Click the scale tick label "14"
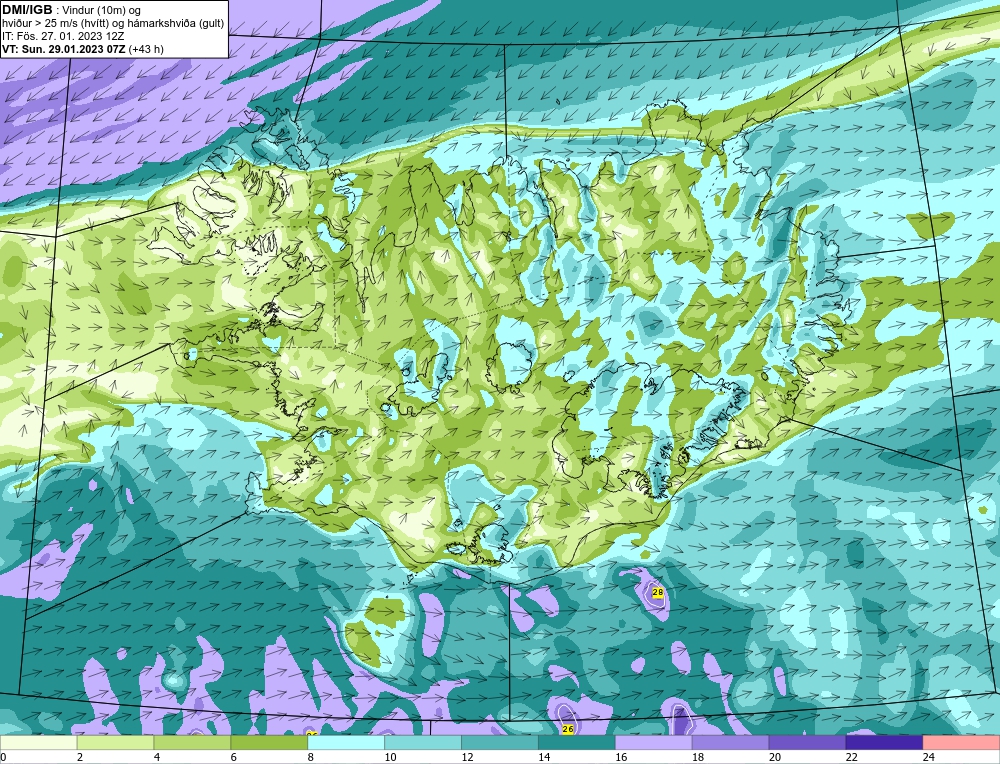 point(544,757)
